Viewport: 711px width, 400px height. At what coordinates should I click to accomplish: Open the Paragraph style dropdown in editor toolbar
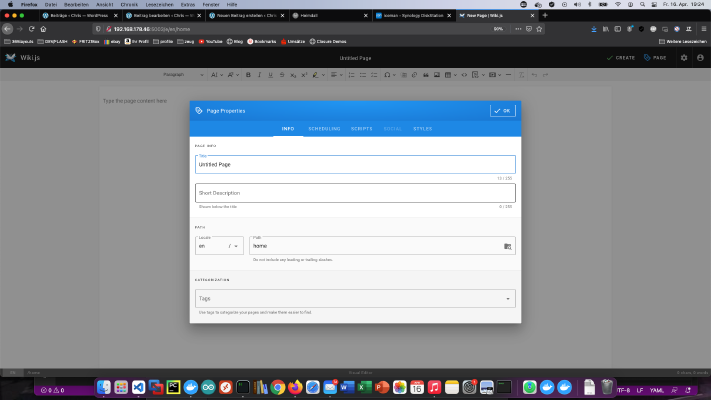pyautogui.click(x=183, y=75)
